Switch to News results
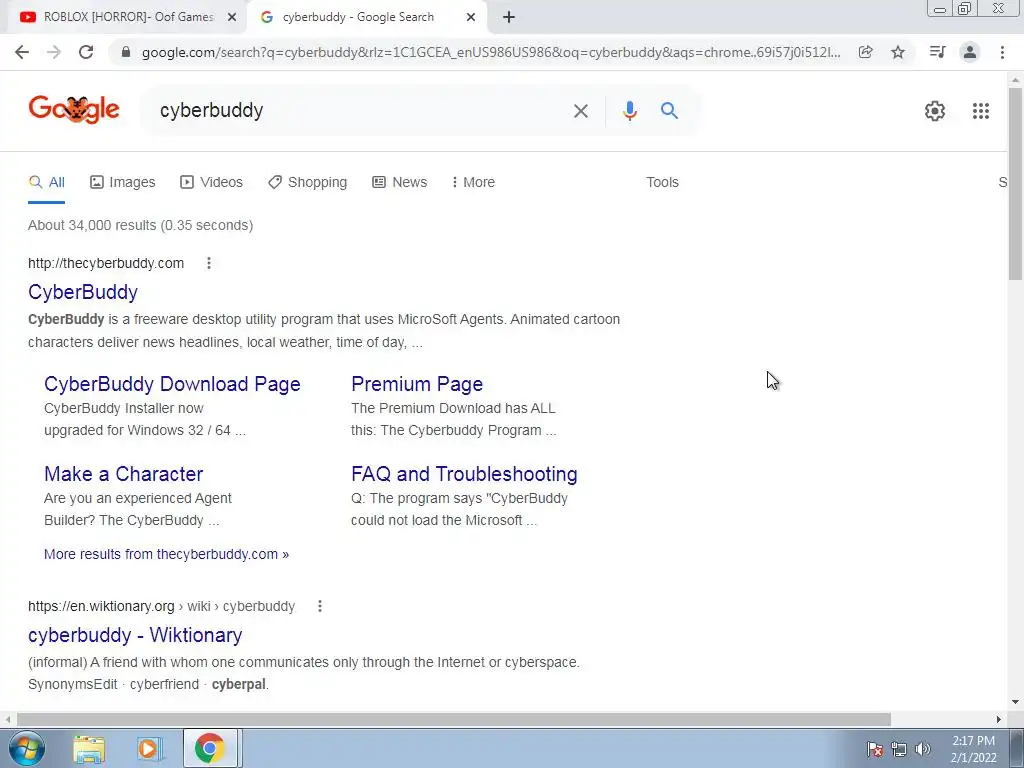Screen dimensions: 1024x768 click(x=400, y=183)
